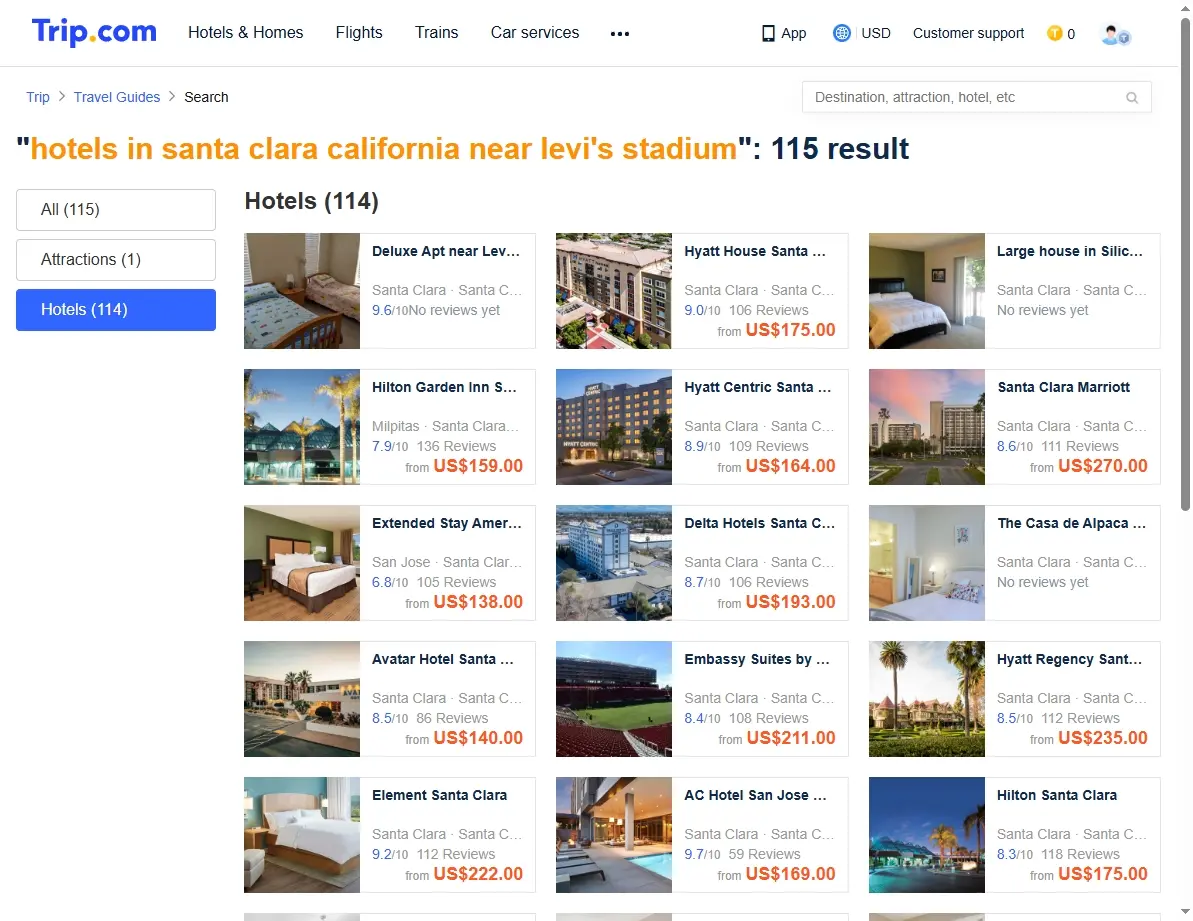The width and height of the screenshot is (1193, 921).
Task: Open the Car services menu
Action: point(535,33)
